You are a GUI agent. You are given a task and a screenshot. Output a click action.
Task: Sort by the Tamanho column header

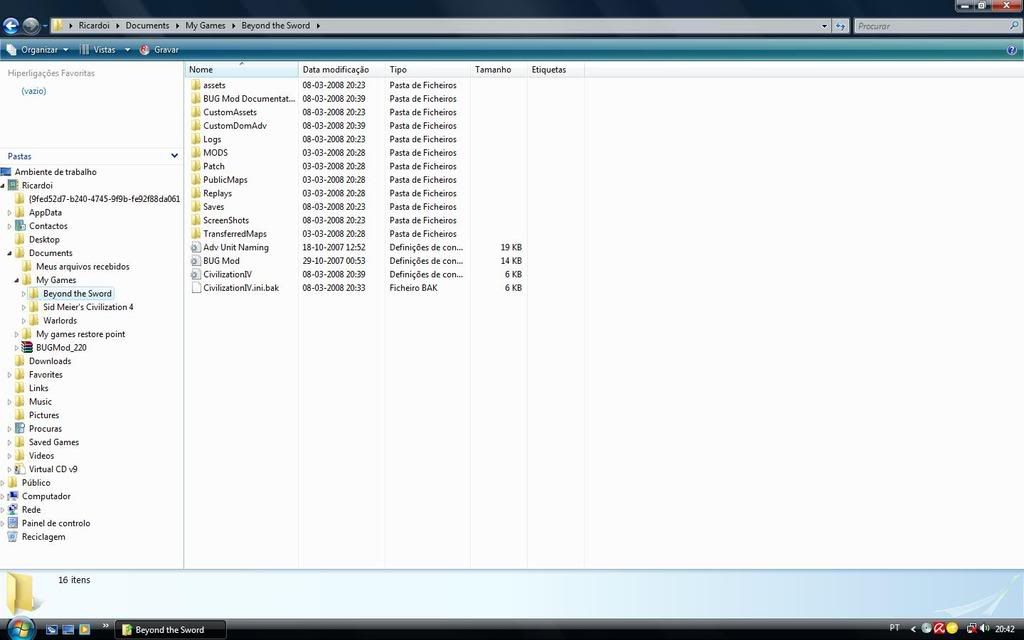[498, 69]
